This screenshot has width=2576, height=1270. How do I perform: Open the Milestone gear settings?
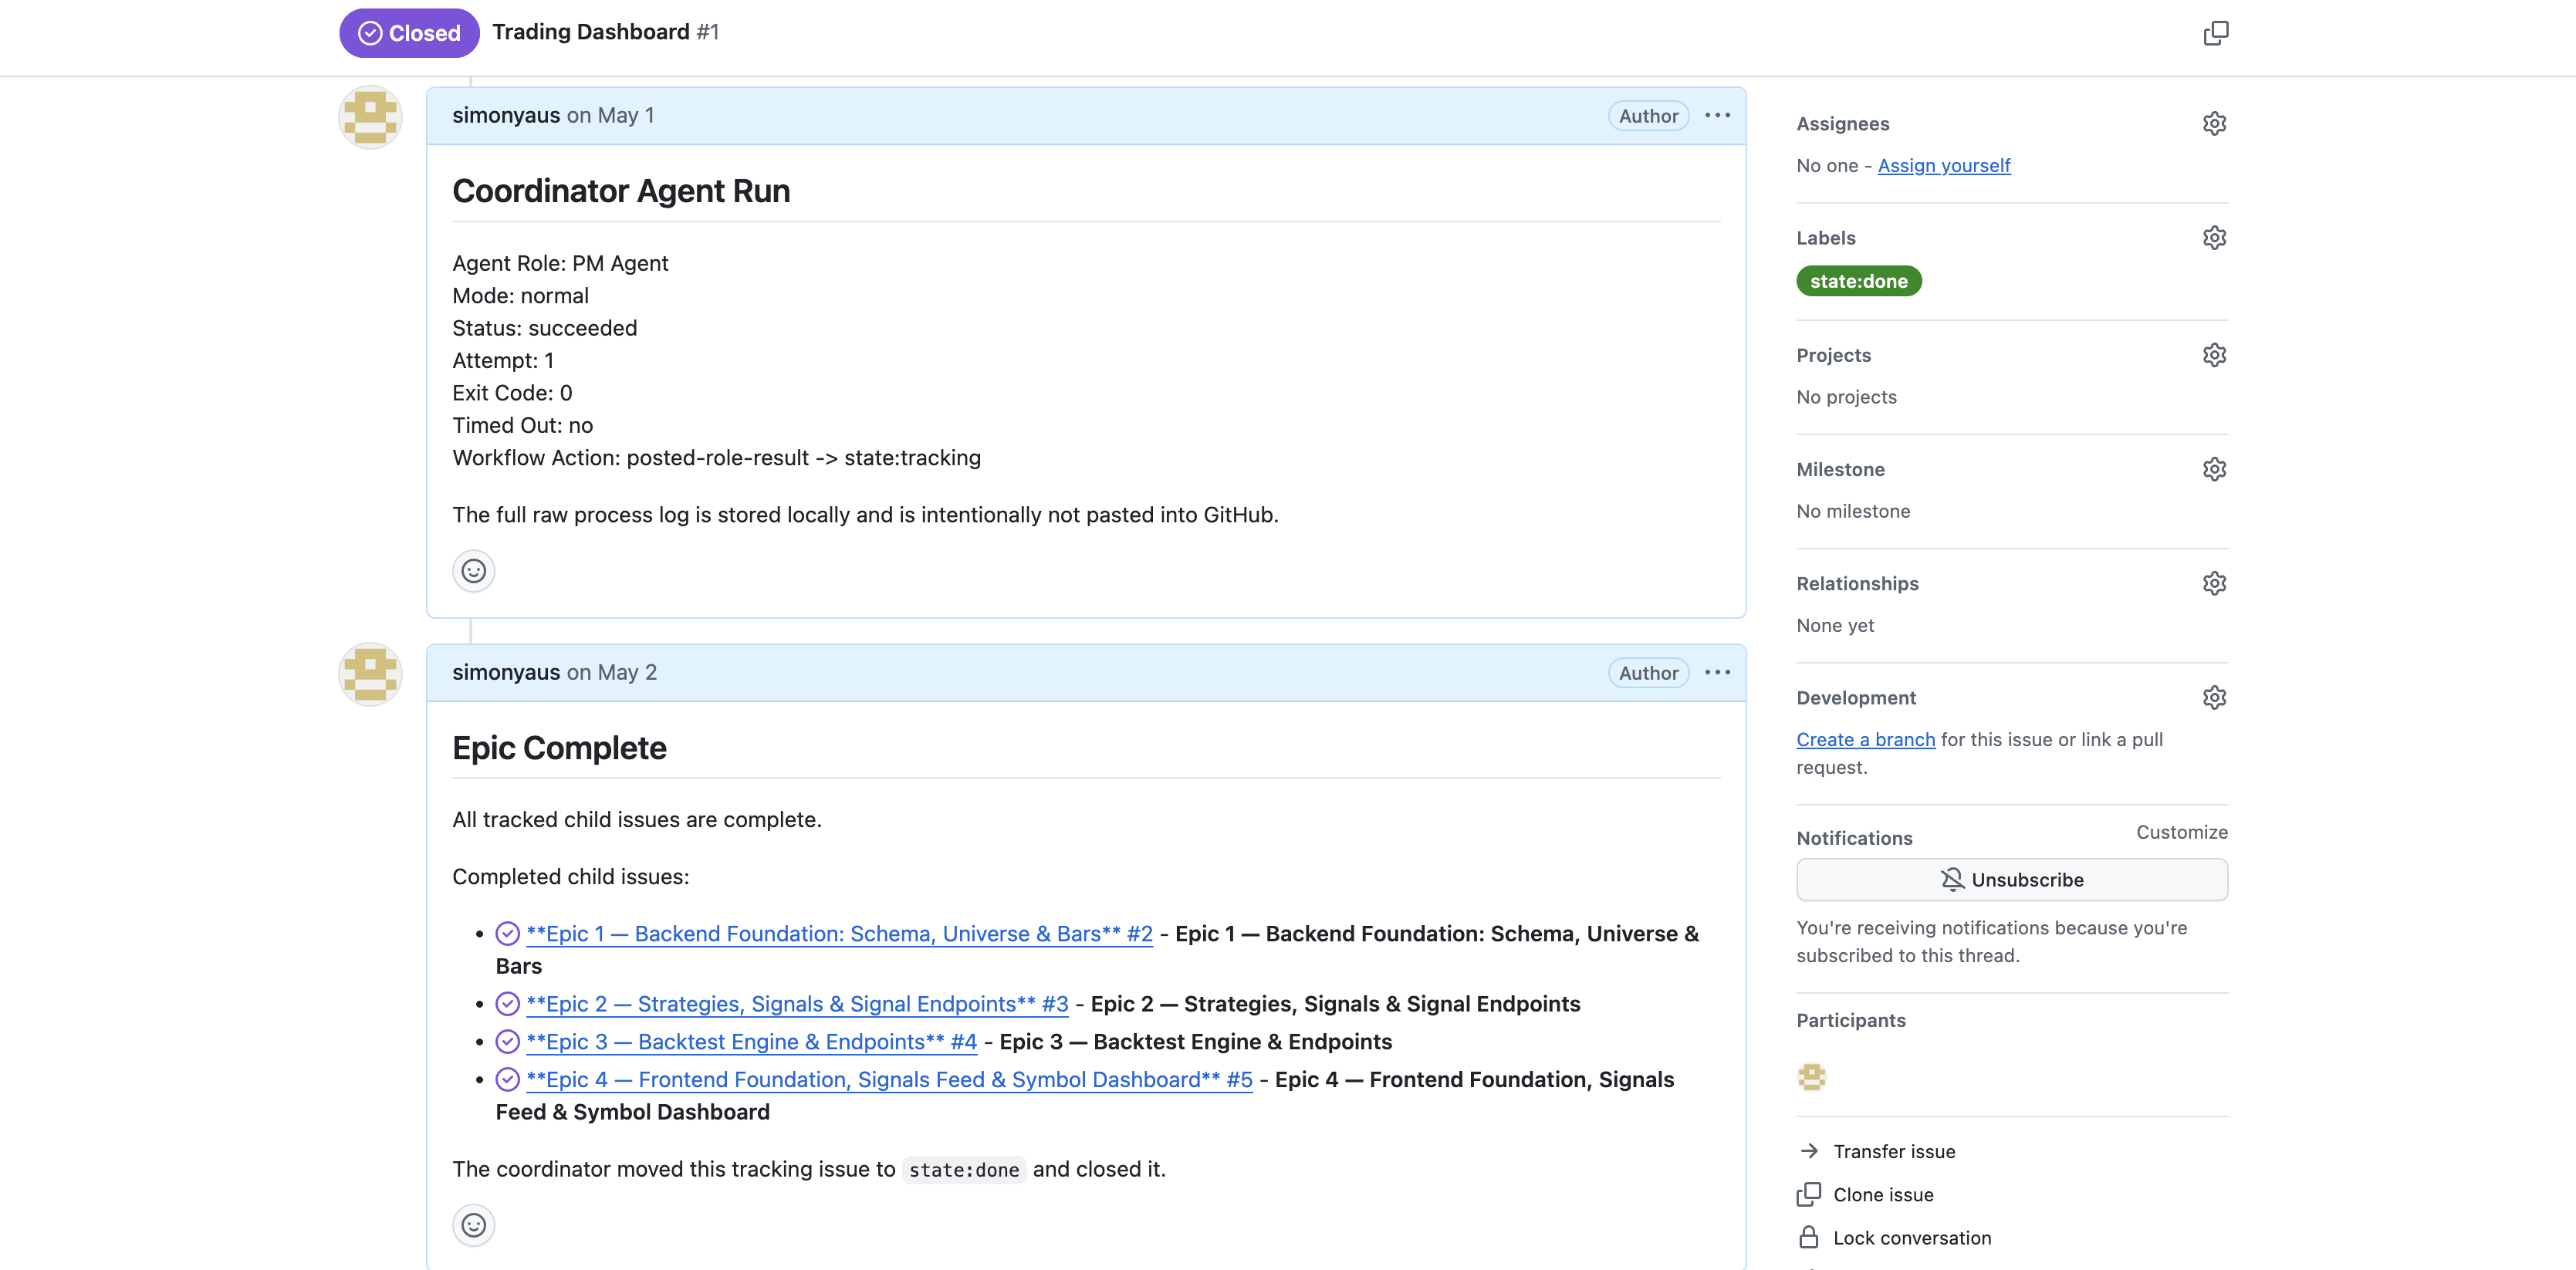[2214, 469]
